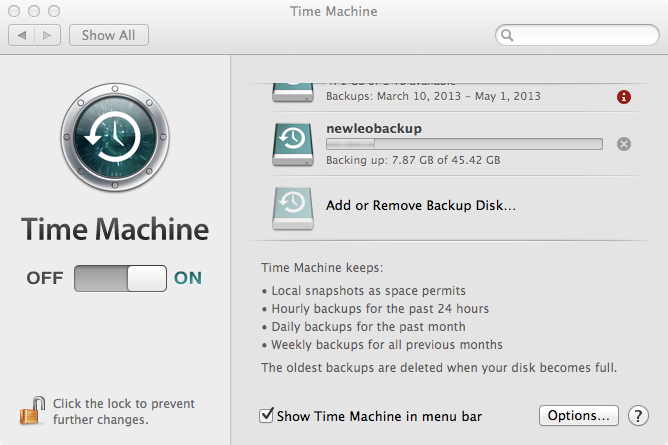Open Time Machine help via question mark
Image resolution: width=668 pixels, height=445 pixels.
tap(638, 416)
